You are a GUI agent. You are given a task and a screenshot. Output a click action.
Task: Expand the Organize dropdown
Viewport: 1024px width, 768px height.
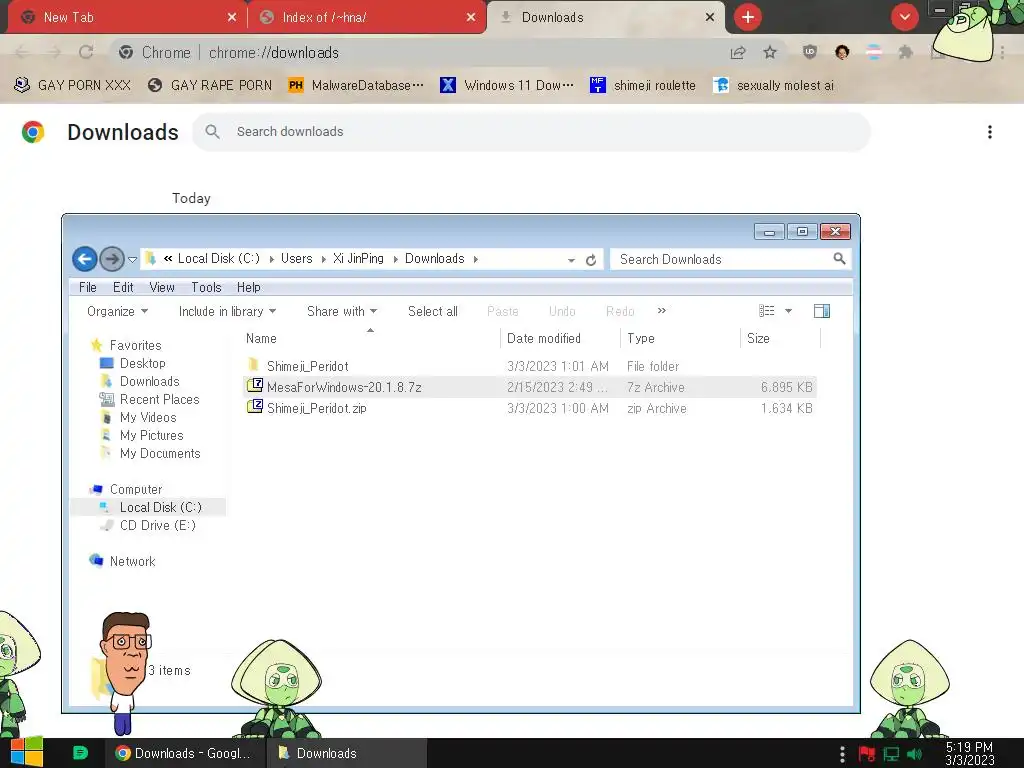pos(118,312)
